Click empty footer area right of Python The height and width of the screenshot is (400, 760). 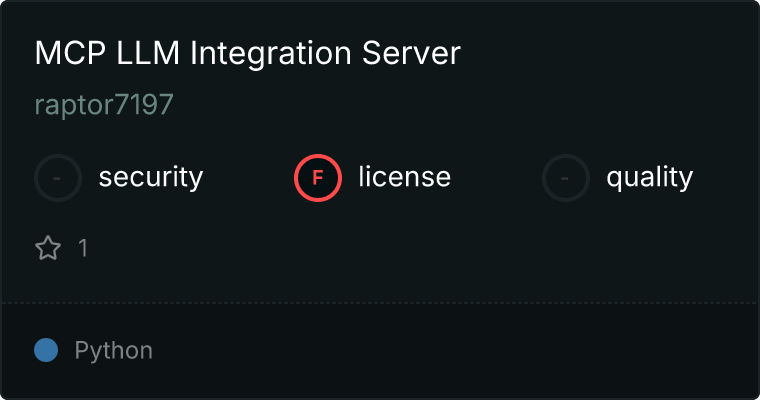click(450, 351)
